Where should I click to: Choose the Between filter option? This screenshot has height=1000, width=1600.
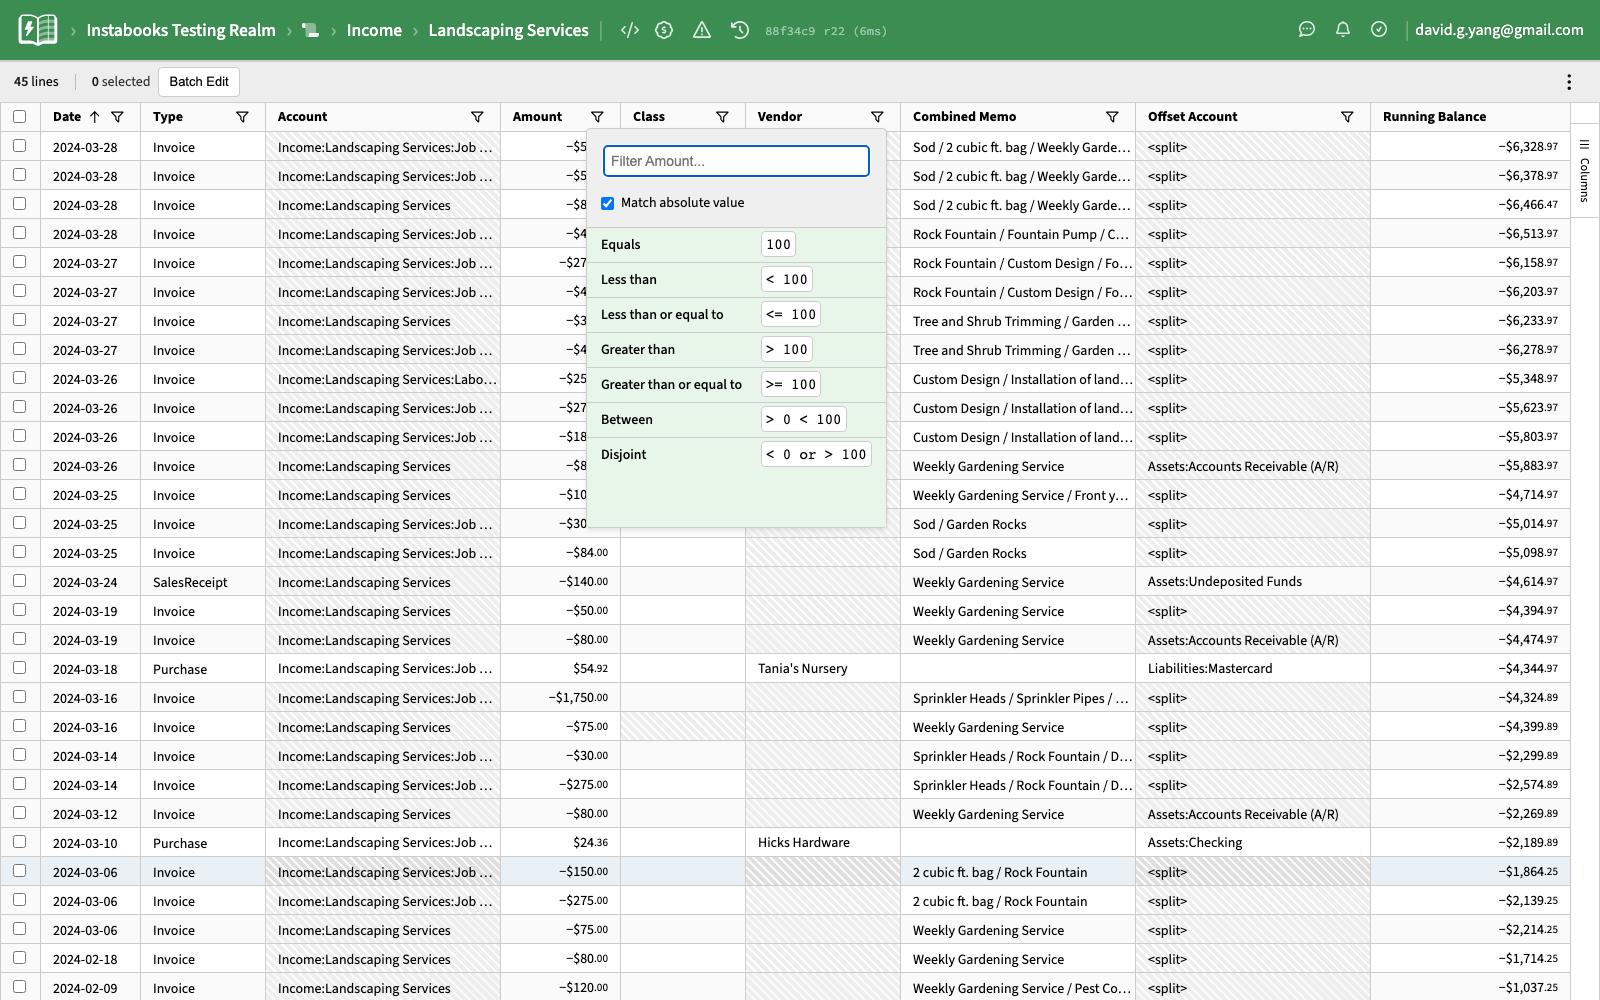736,420
